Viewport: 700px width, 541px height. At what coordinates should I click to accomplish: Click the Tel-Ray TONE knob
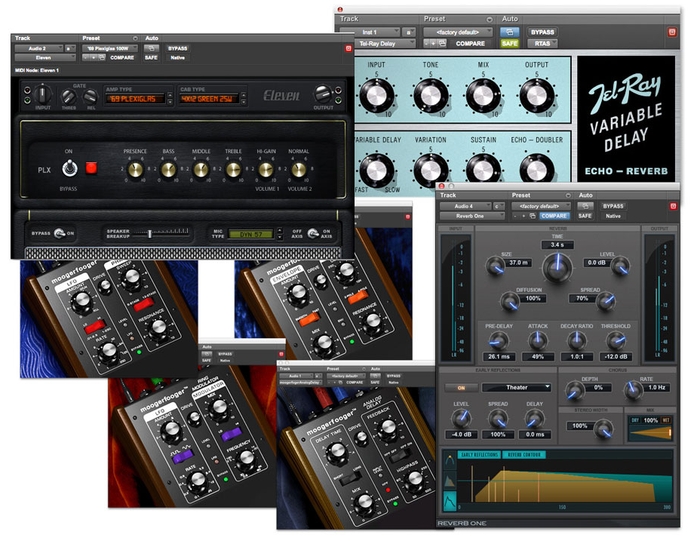point(430,96)
